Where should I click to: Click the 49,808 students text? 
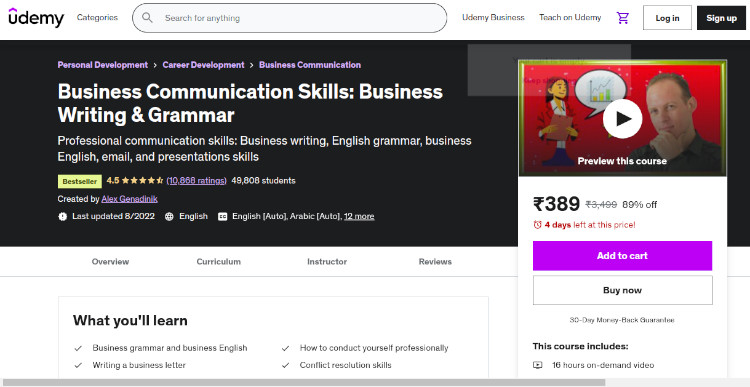coord(264,181)
